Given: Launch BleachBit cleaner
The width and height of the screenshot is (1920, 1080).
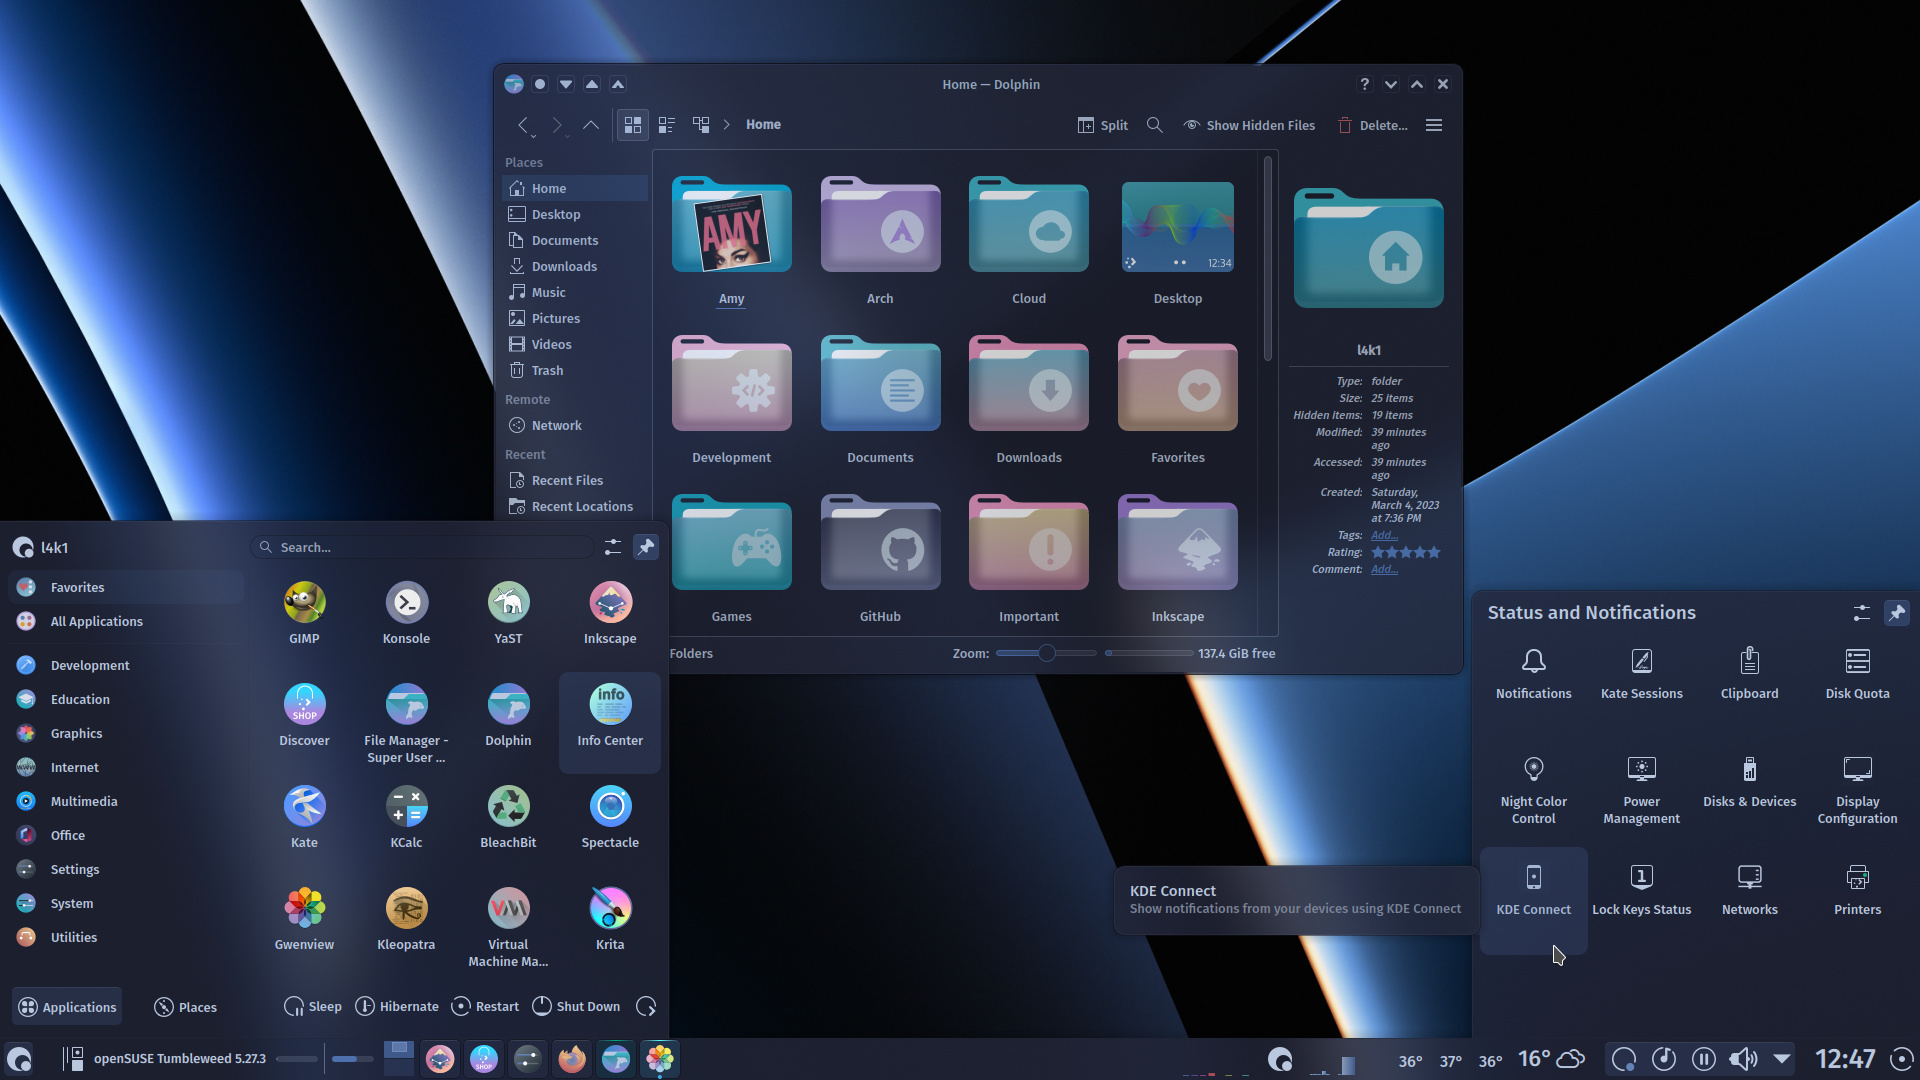Looking at the screenshot, I should tap(508, 817).
